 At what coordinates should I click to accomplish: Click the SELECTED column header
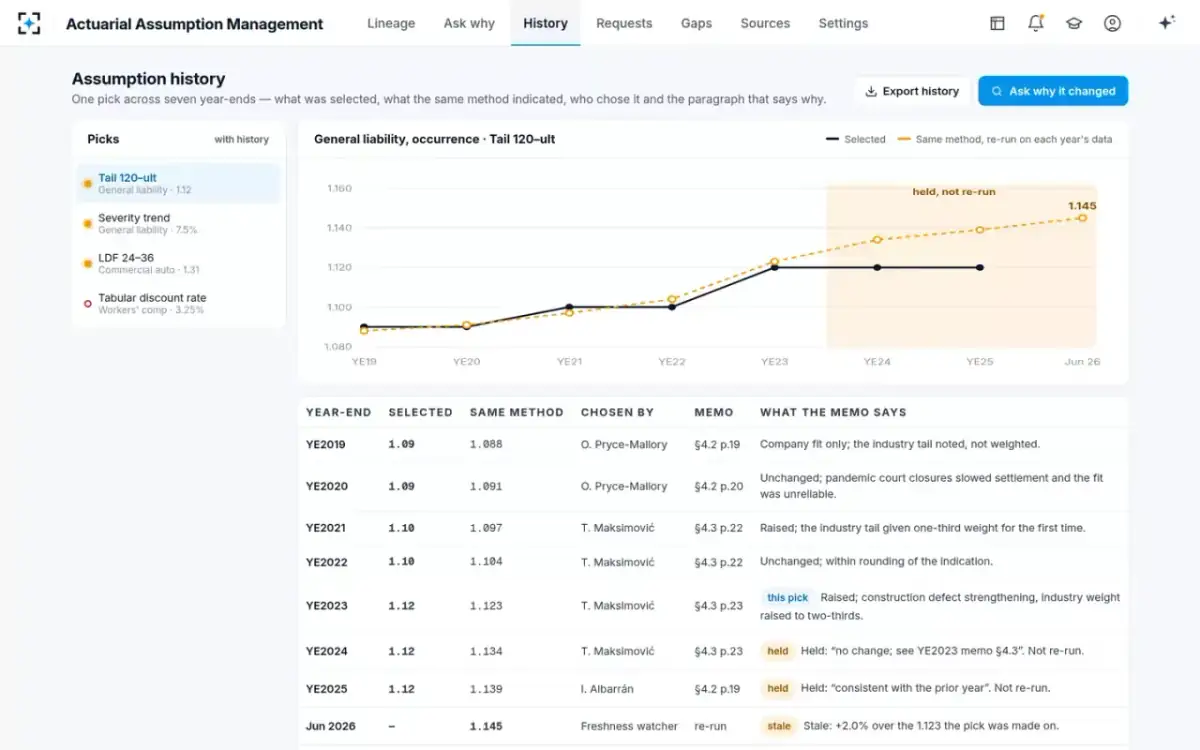coord(420,412)
